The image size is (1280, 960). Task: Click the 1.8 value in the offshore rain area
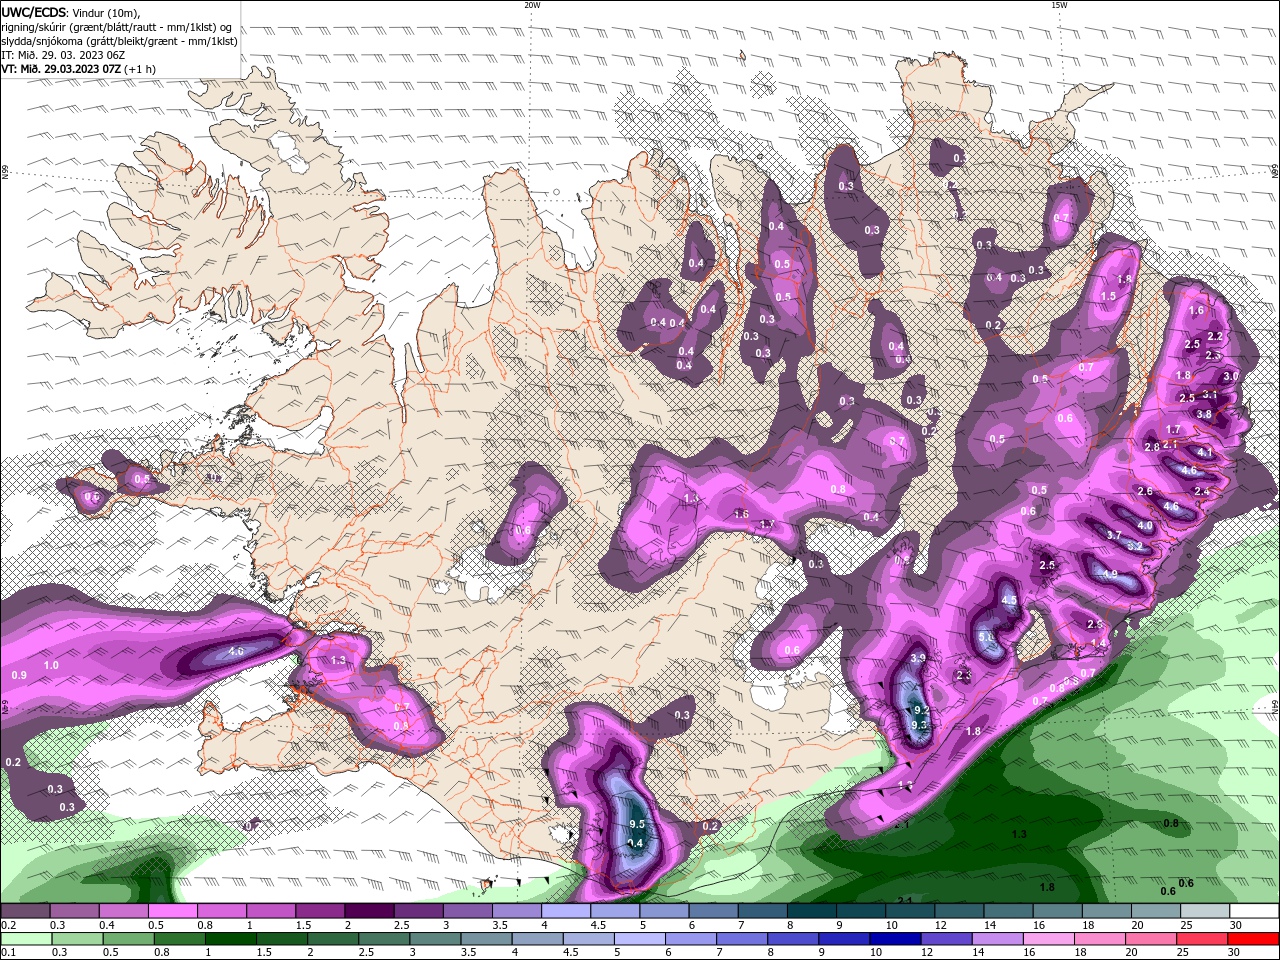(x=1047, y=887)
